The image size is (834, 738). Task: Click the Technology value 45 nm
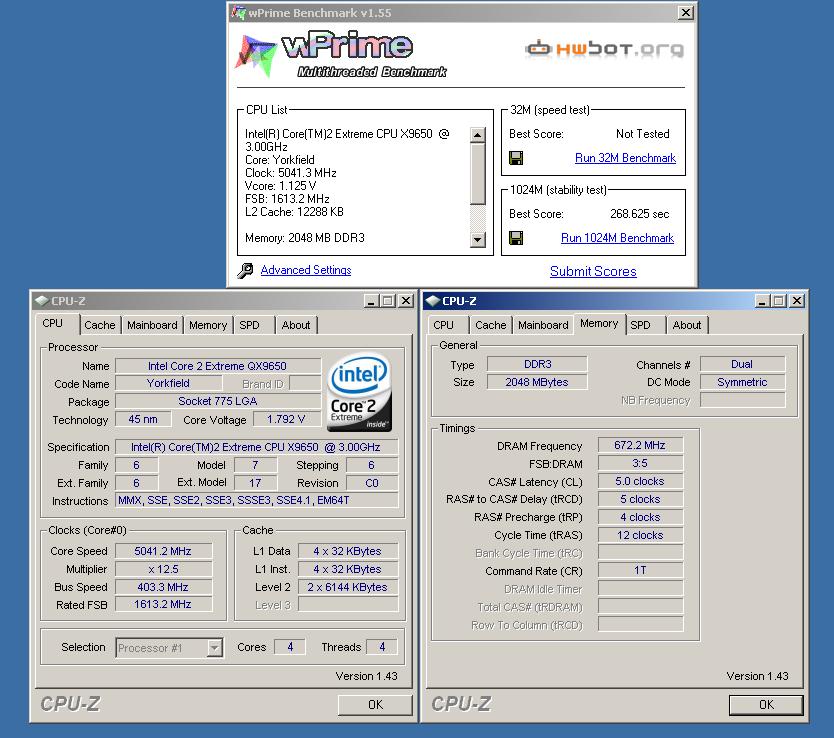tap(143, 419)
